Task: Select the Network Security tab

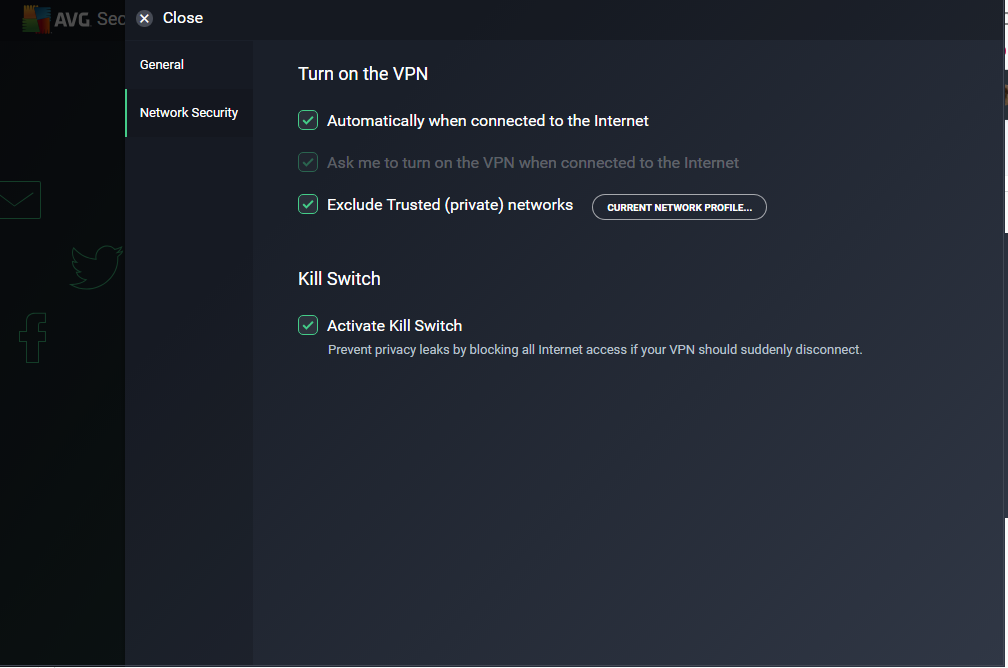Action: click(x=189, y=113)
